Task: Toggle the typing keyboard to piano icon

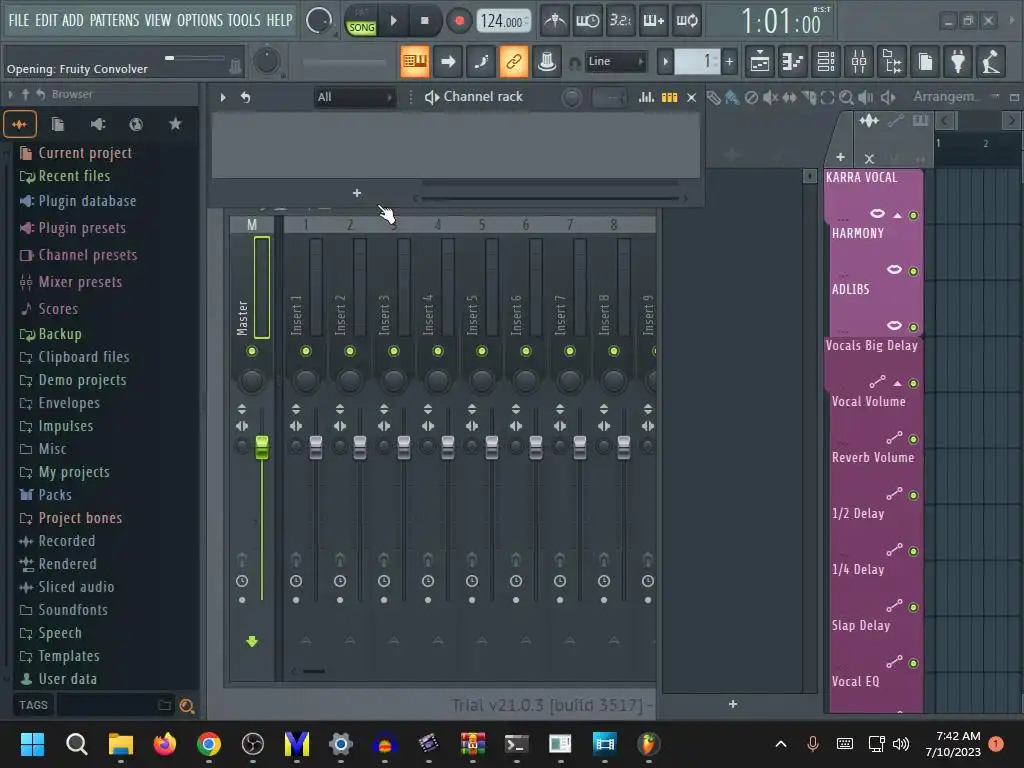Action: point(414,61)
